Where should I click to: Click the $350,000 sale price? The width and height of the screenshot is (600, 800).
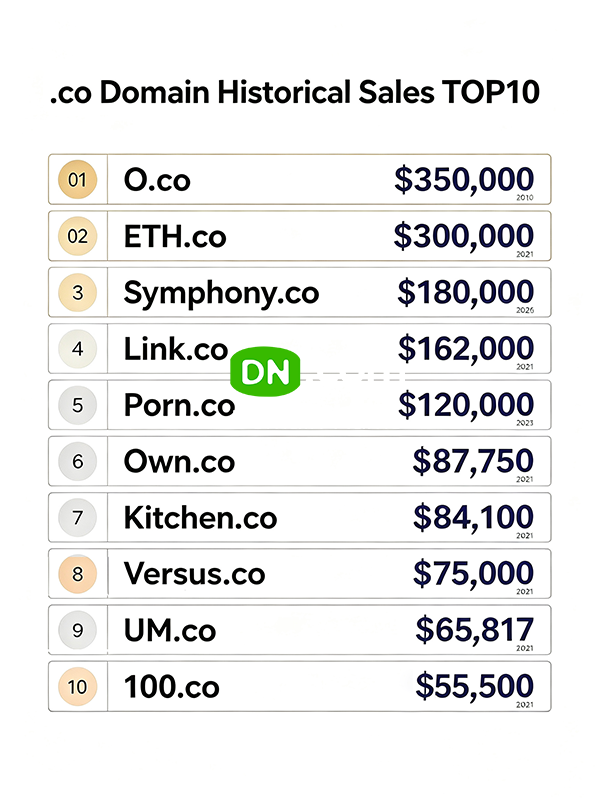(464, 180)
